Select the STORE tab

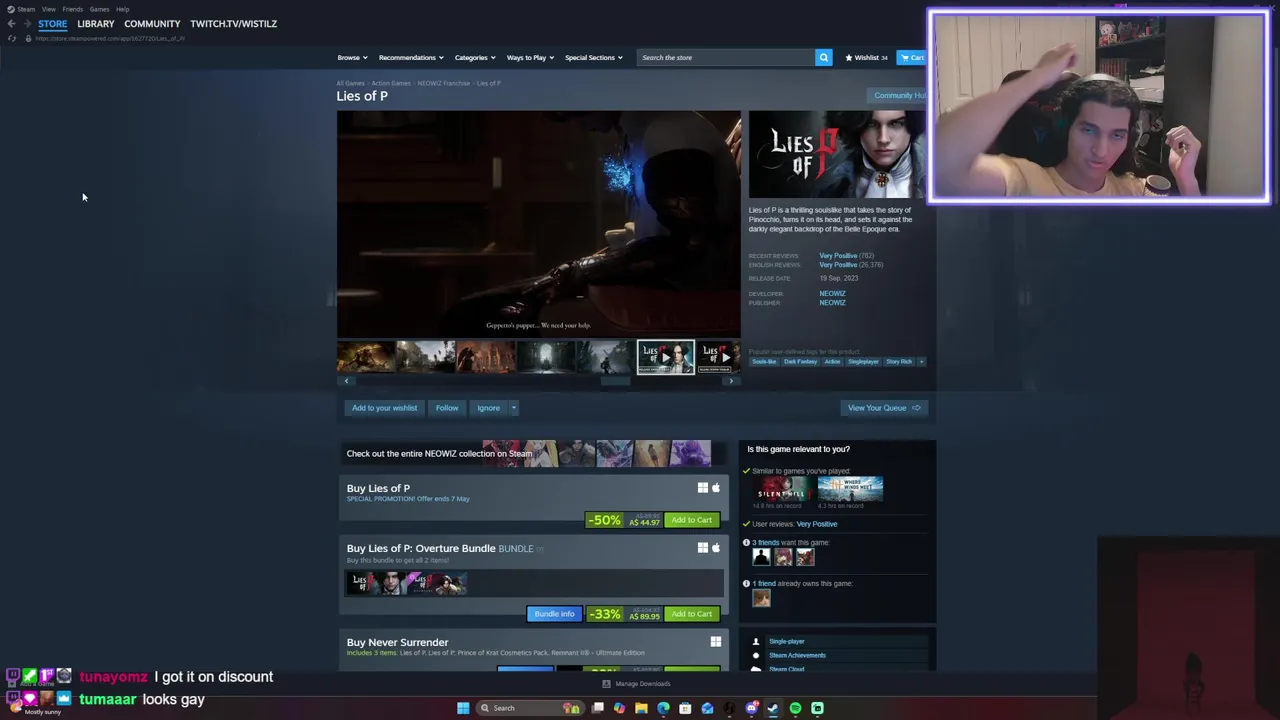53,24
